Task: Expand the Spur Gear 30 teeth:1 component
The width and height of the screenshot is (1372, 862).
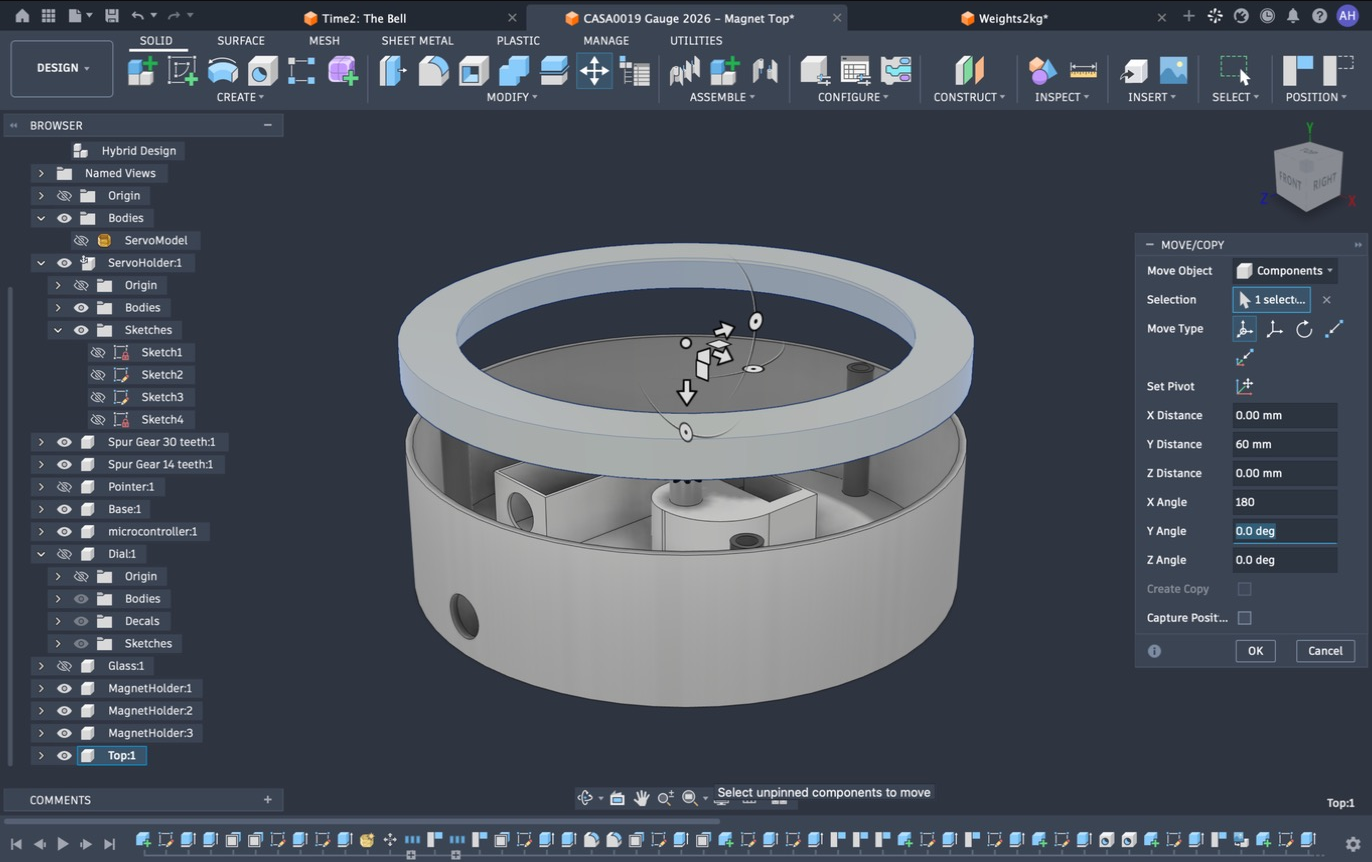Action: point(41,442)
